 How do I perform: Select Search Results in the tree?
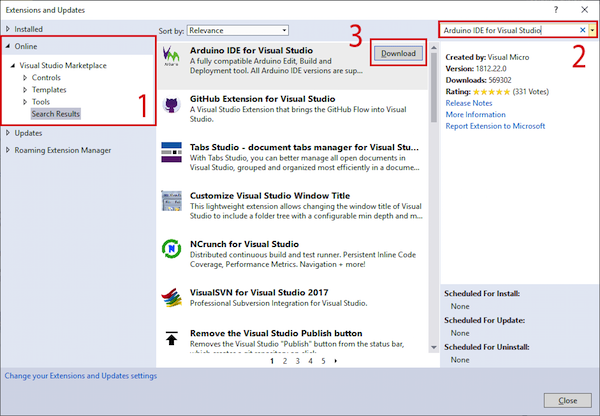(55, 114)
